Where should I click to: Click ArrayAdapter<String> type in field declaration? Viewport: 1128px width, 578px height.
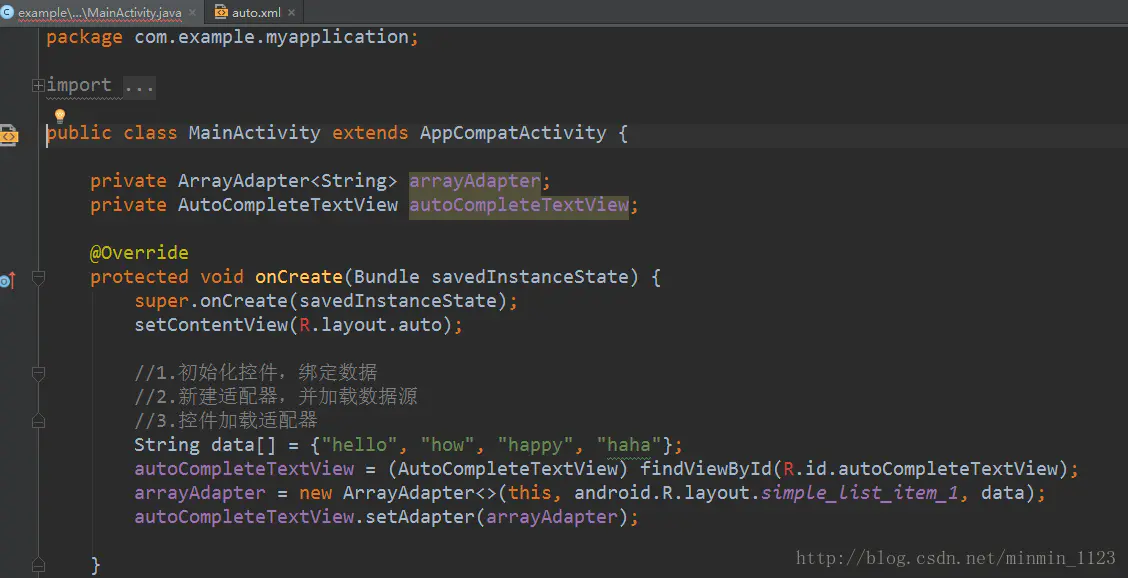287,181
